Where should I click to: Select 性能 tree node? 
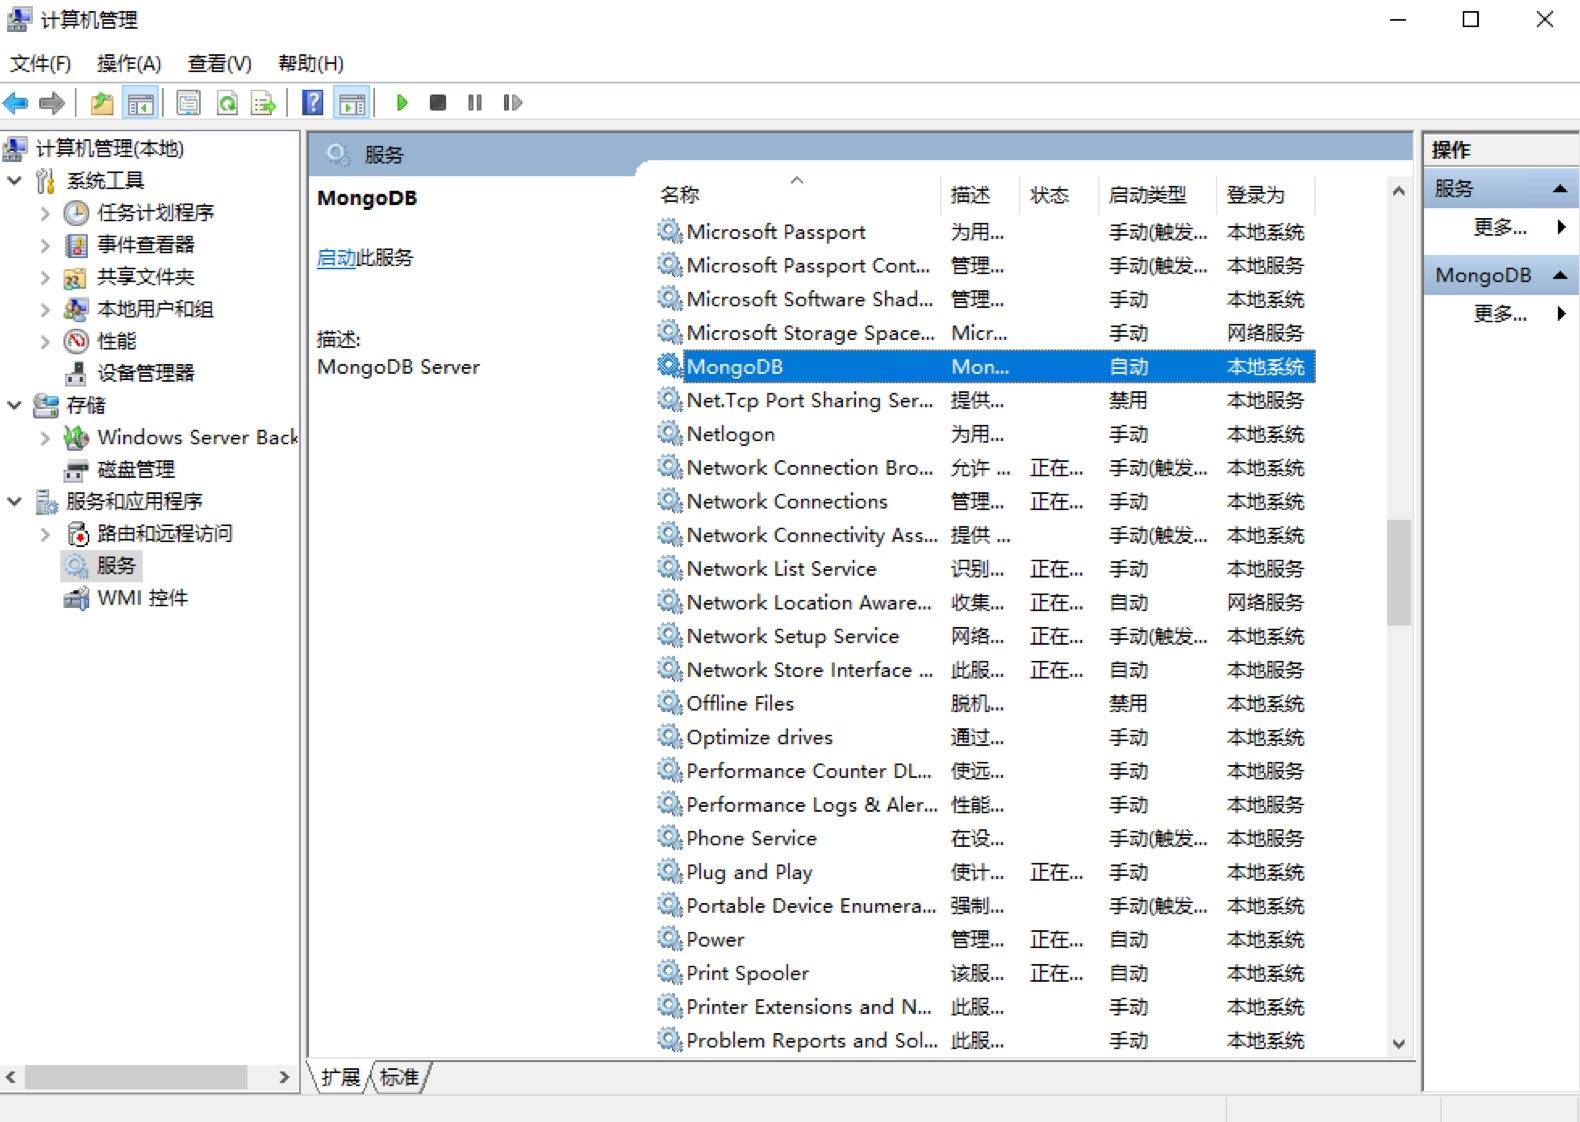point(116,340)
